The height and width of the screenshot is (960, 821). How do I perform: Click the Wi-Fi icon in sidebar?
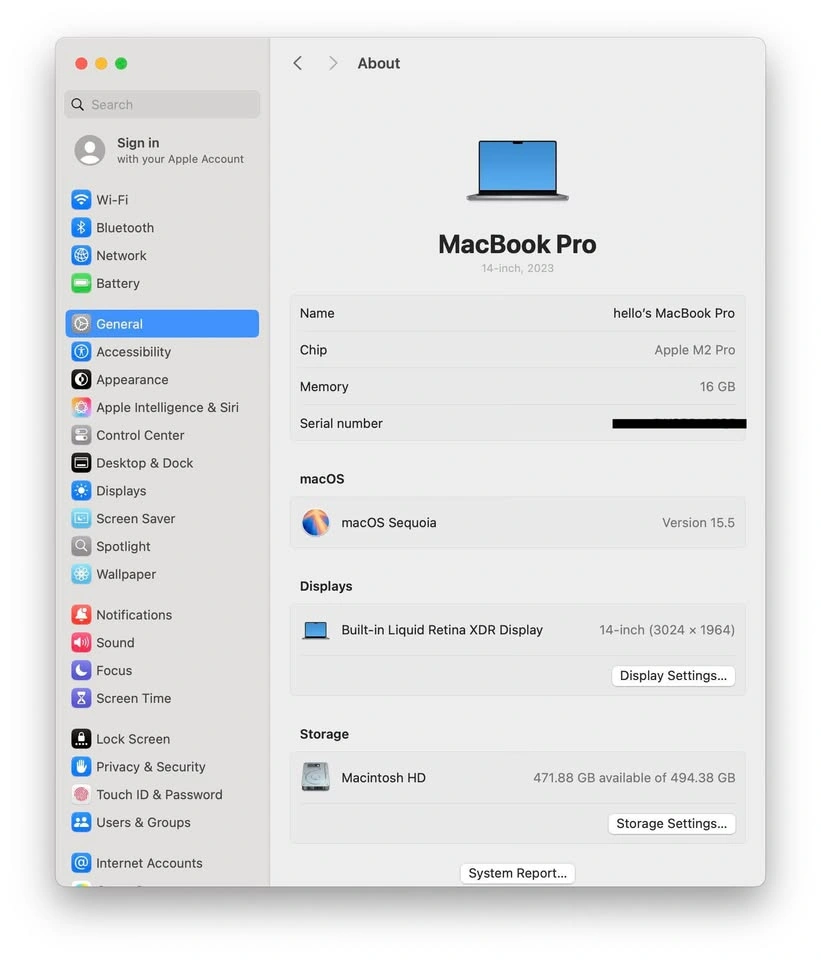tap(81, 200)
